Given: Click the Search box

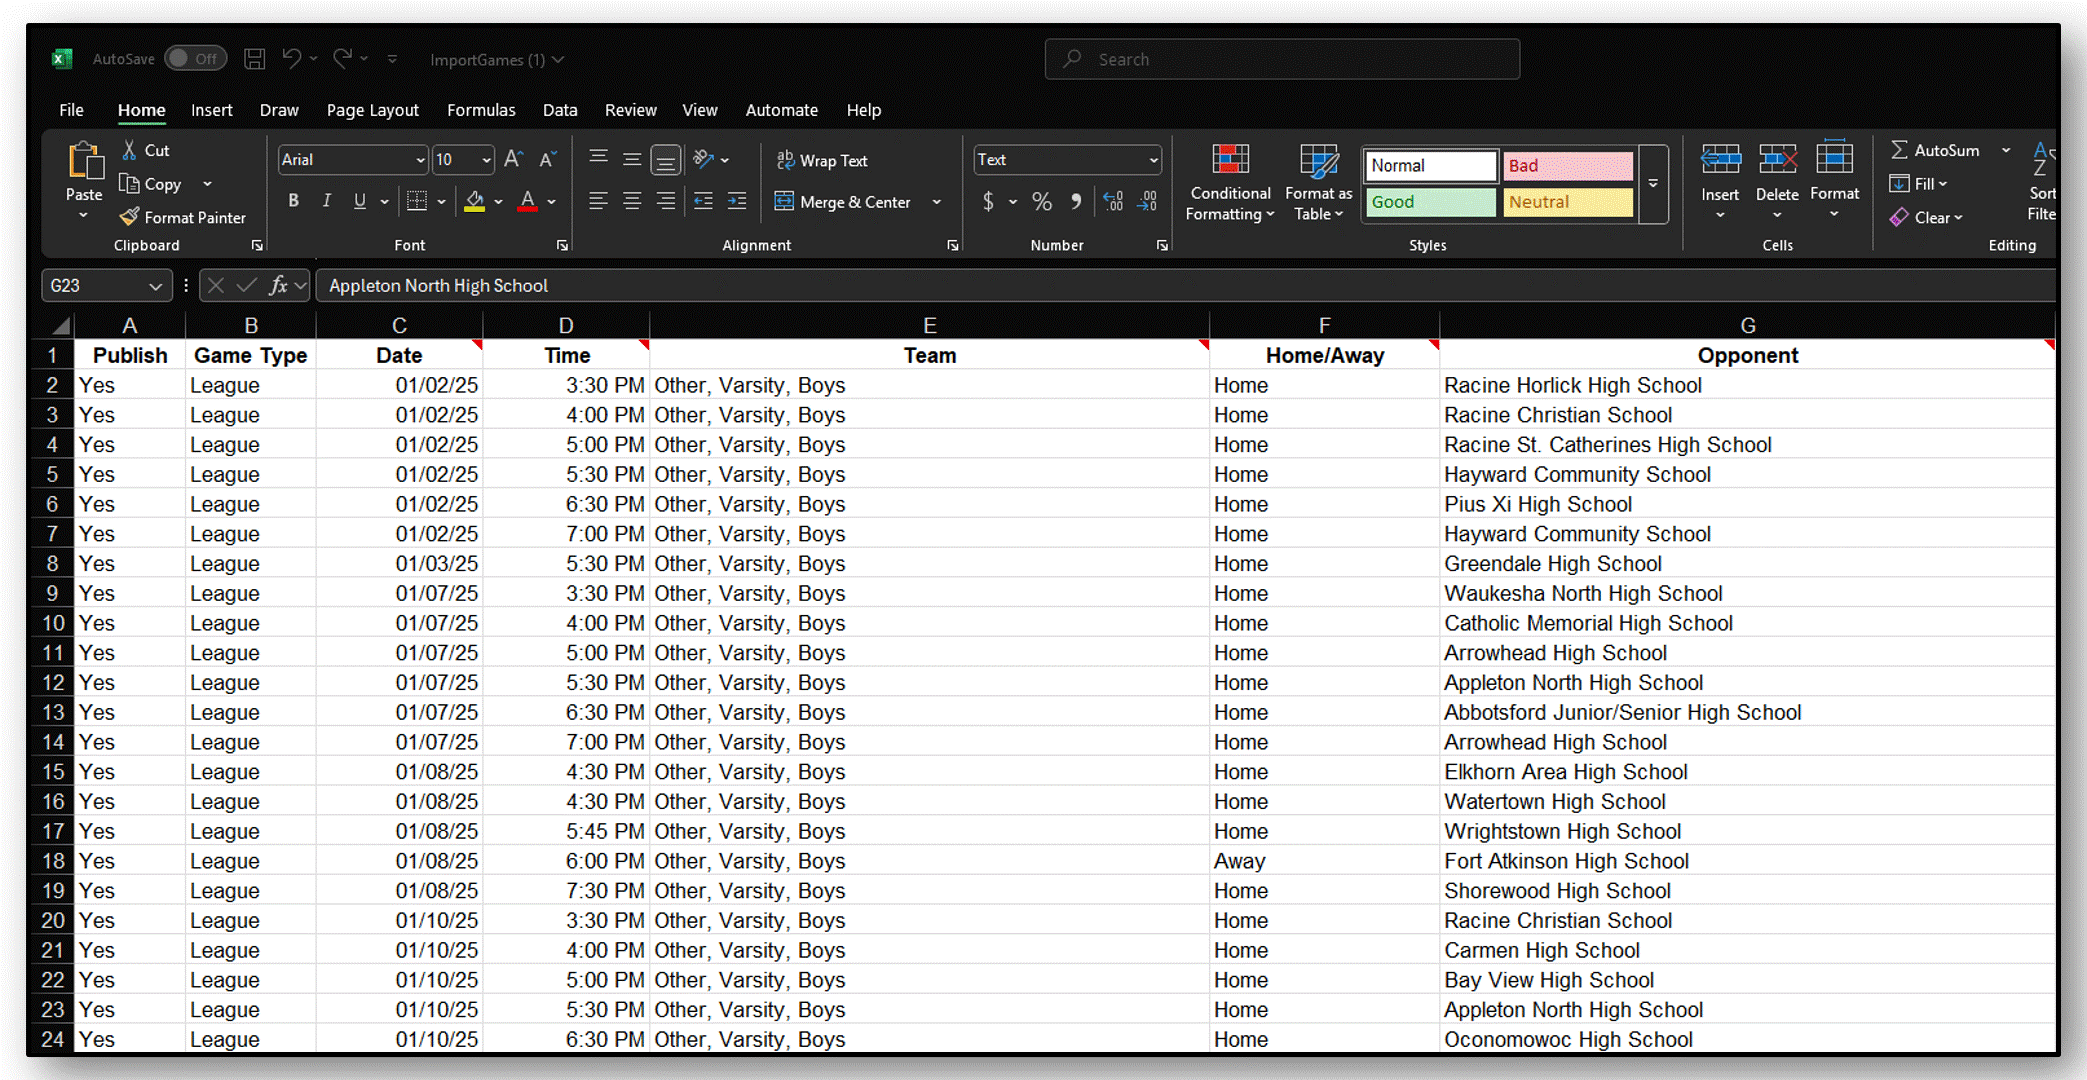Looking at the screenshot, I should (1282, 59).
